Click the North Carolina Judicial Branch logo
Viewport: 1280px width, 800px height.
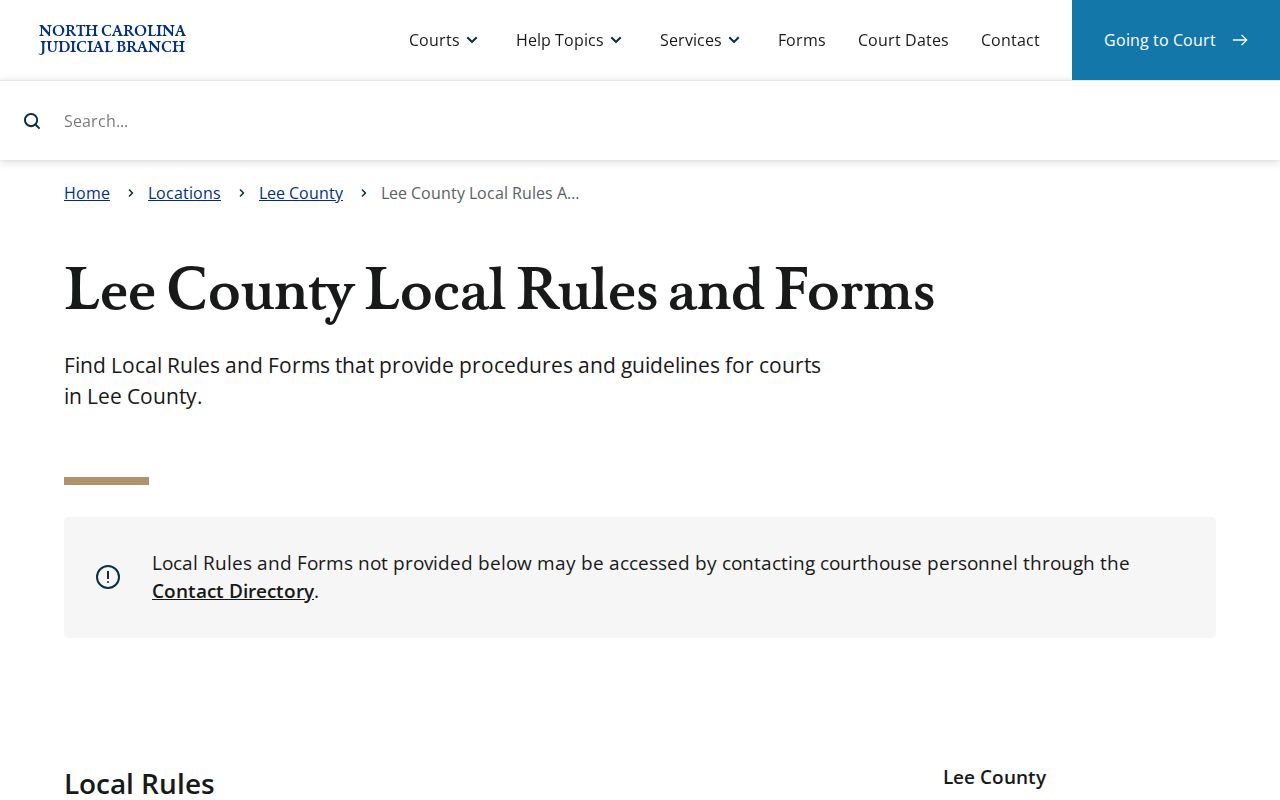point(112,40)
